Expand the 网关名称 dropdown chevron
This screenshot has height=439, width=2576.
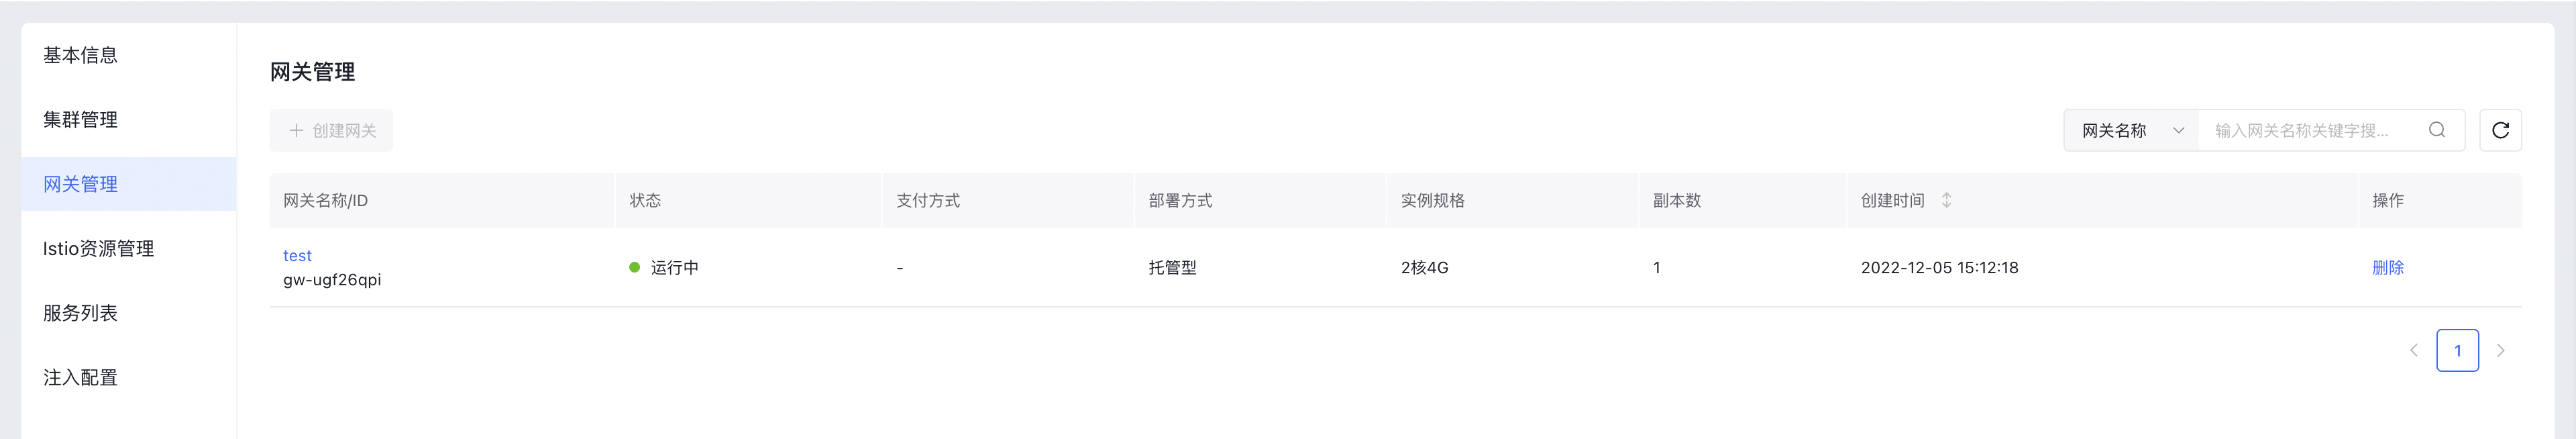2178,130
